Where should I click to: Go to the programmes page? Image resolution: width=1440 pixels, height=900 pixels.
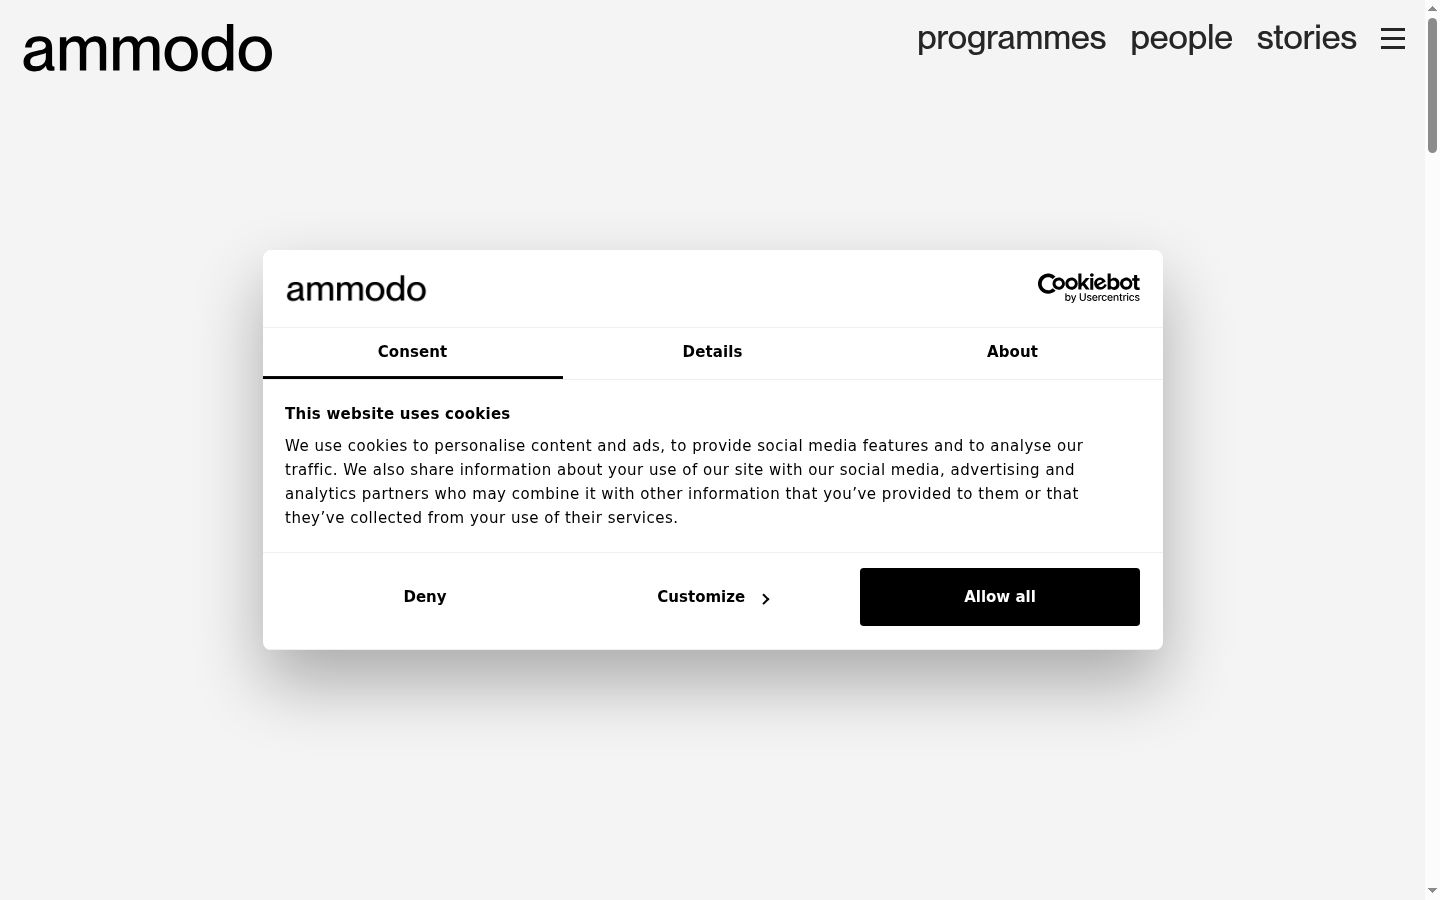tap(1011, 38)
